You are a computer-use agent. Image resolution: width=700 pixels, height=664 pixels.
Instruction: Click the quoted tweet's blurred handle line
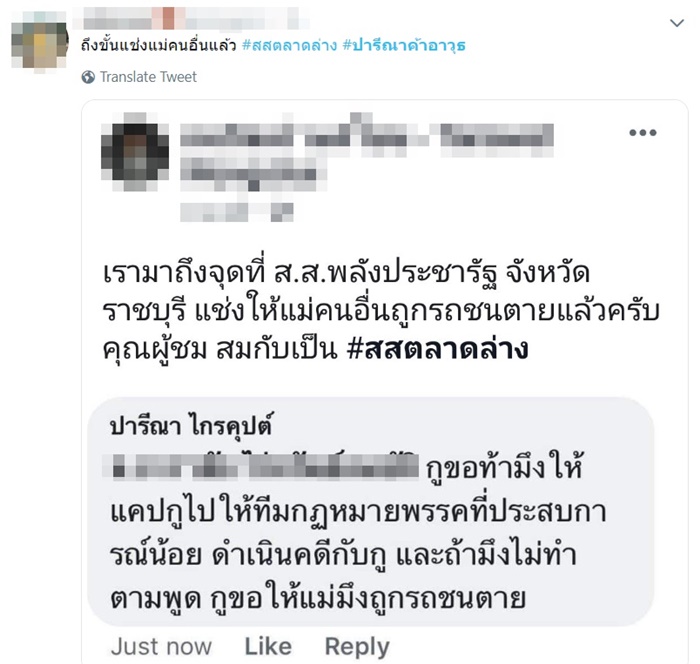(x=253, y=175)
